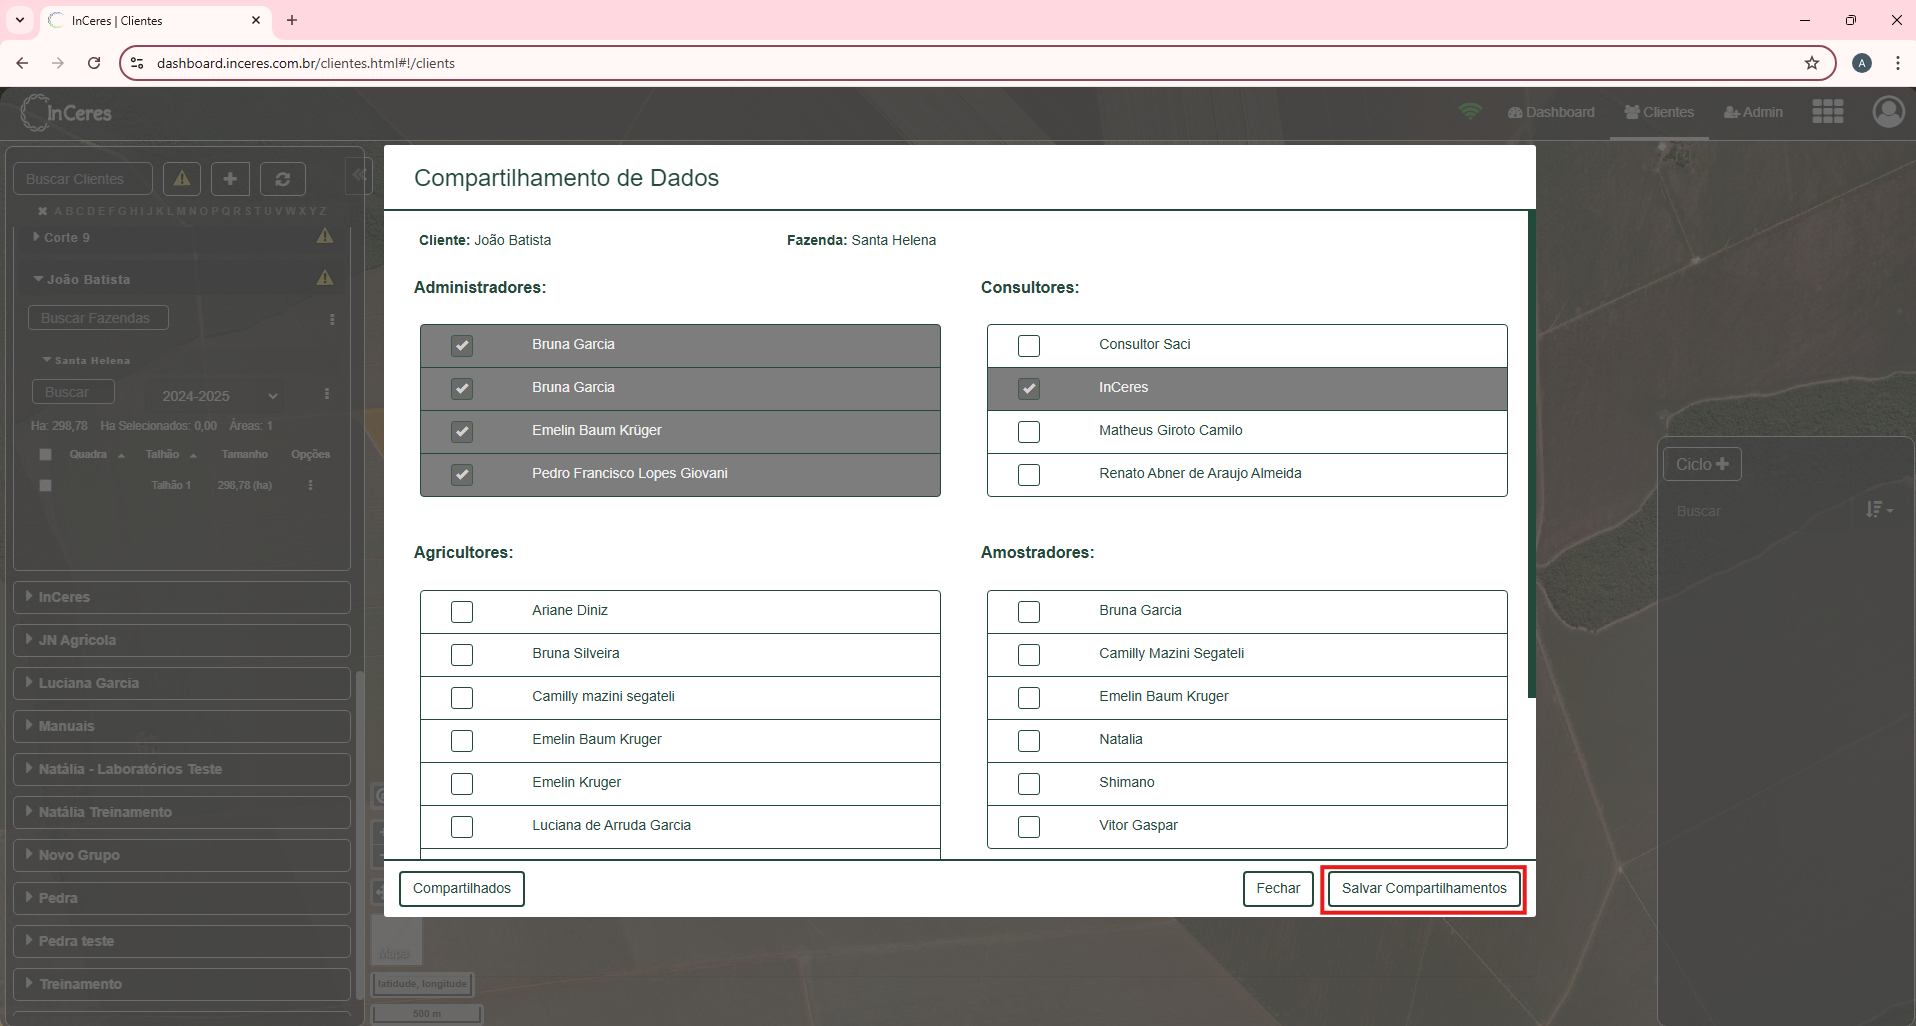This screenshot has width=1916, height=1026.
Task: Check Shimano amostrador
Action: pyautogui.click(x=1029, y=784)
